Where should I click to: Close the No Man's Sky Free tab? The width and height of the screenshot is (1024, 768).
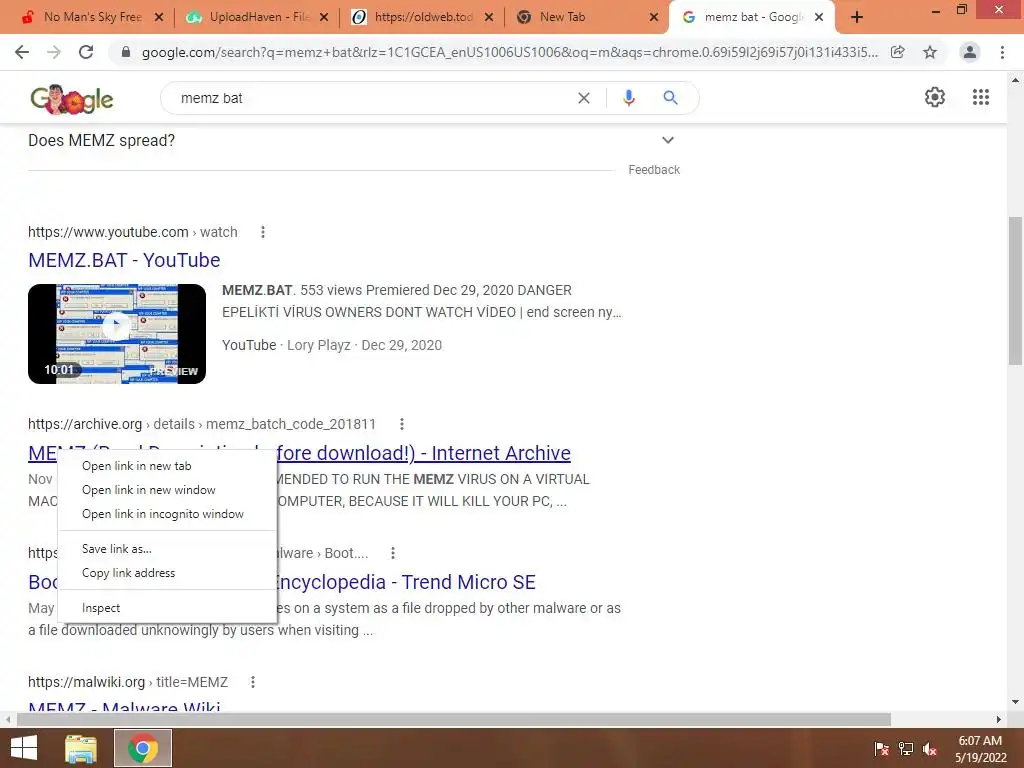pos(159,18)
